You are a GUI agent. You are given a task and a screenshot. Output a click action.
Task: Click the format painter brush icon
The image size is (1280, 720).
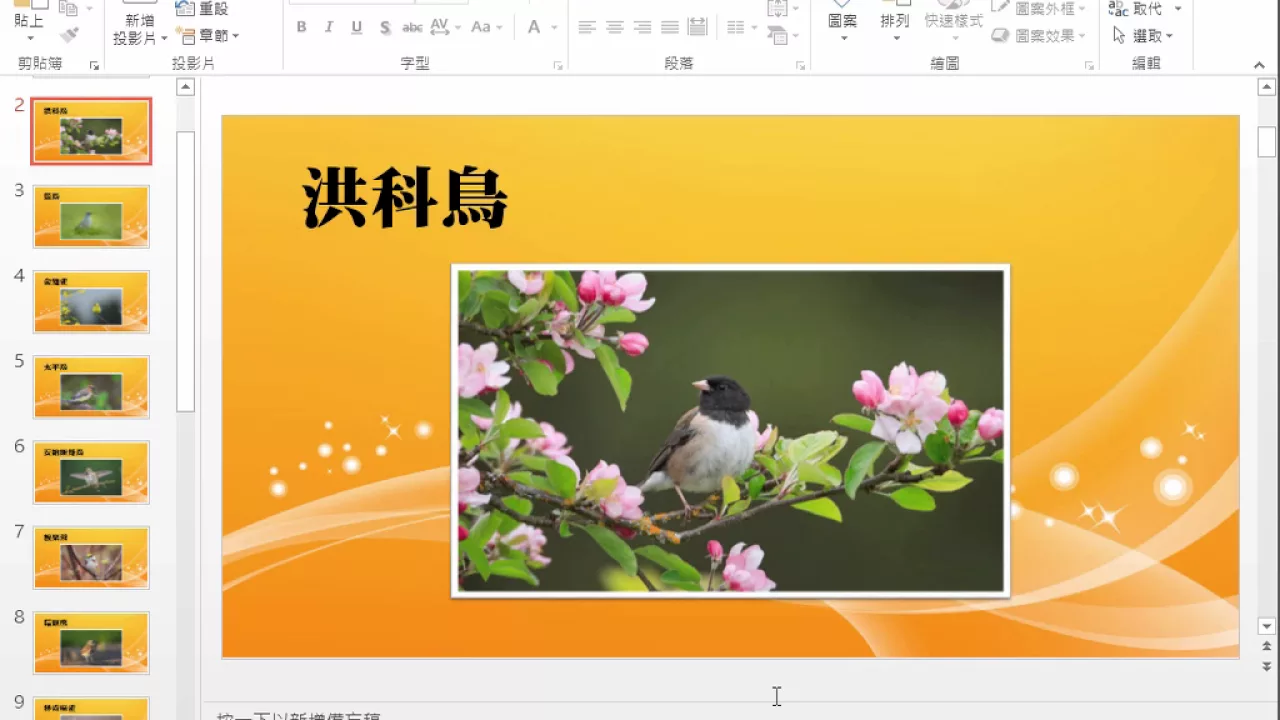[69, 35]
